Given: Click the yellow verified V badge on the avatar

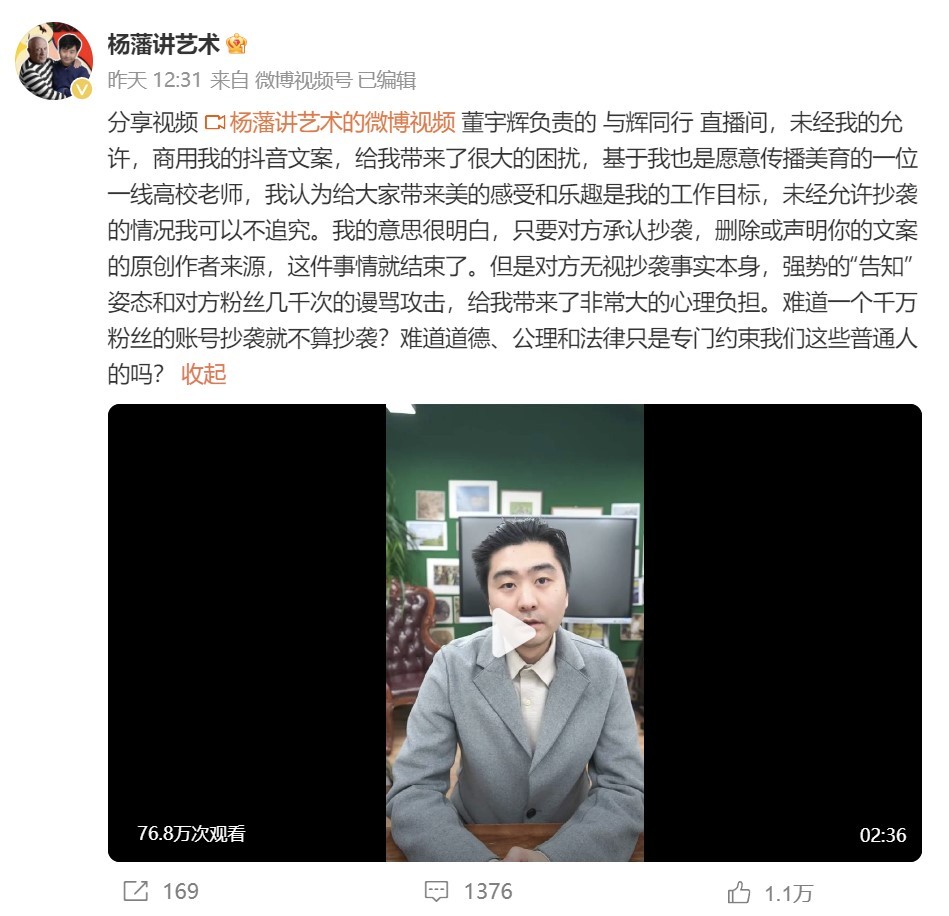Looking at the screenshot, I should tap(82, 90).
